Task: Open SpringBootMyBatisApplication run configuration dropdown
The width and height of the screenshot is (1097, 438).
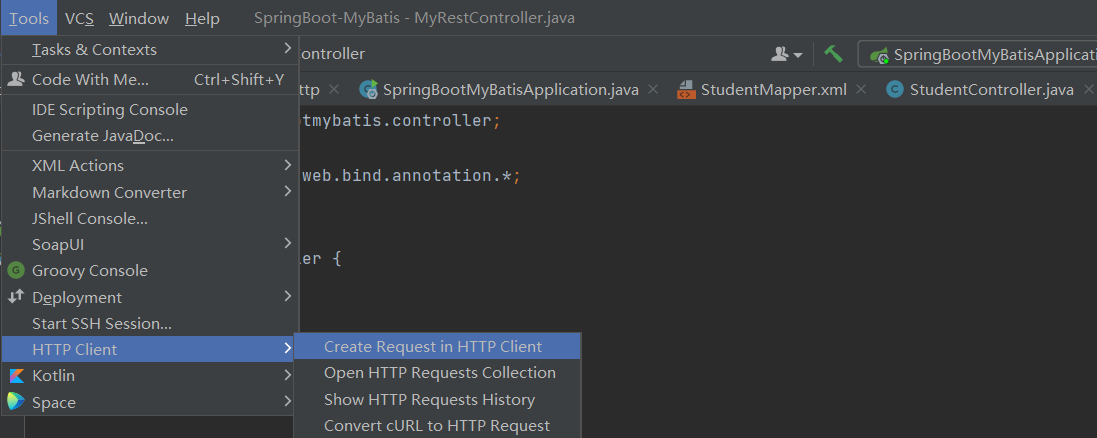Action: (x=978, y=55)
